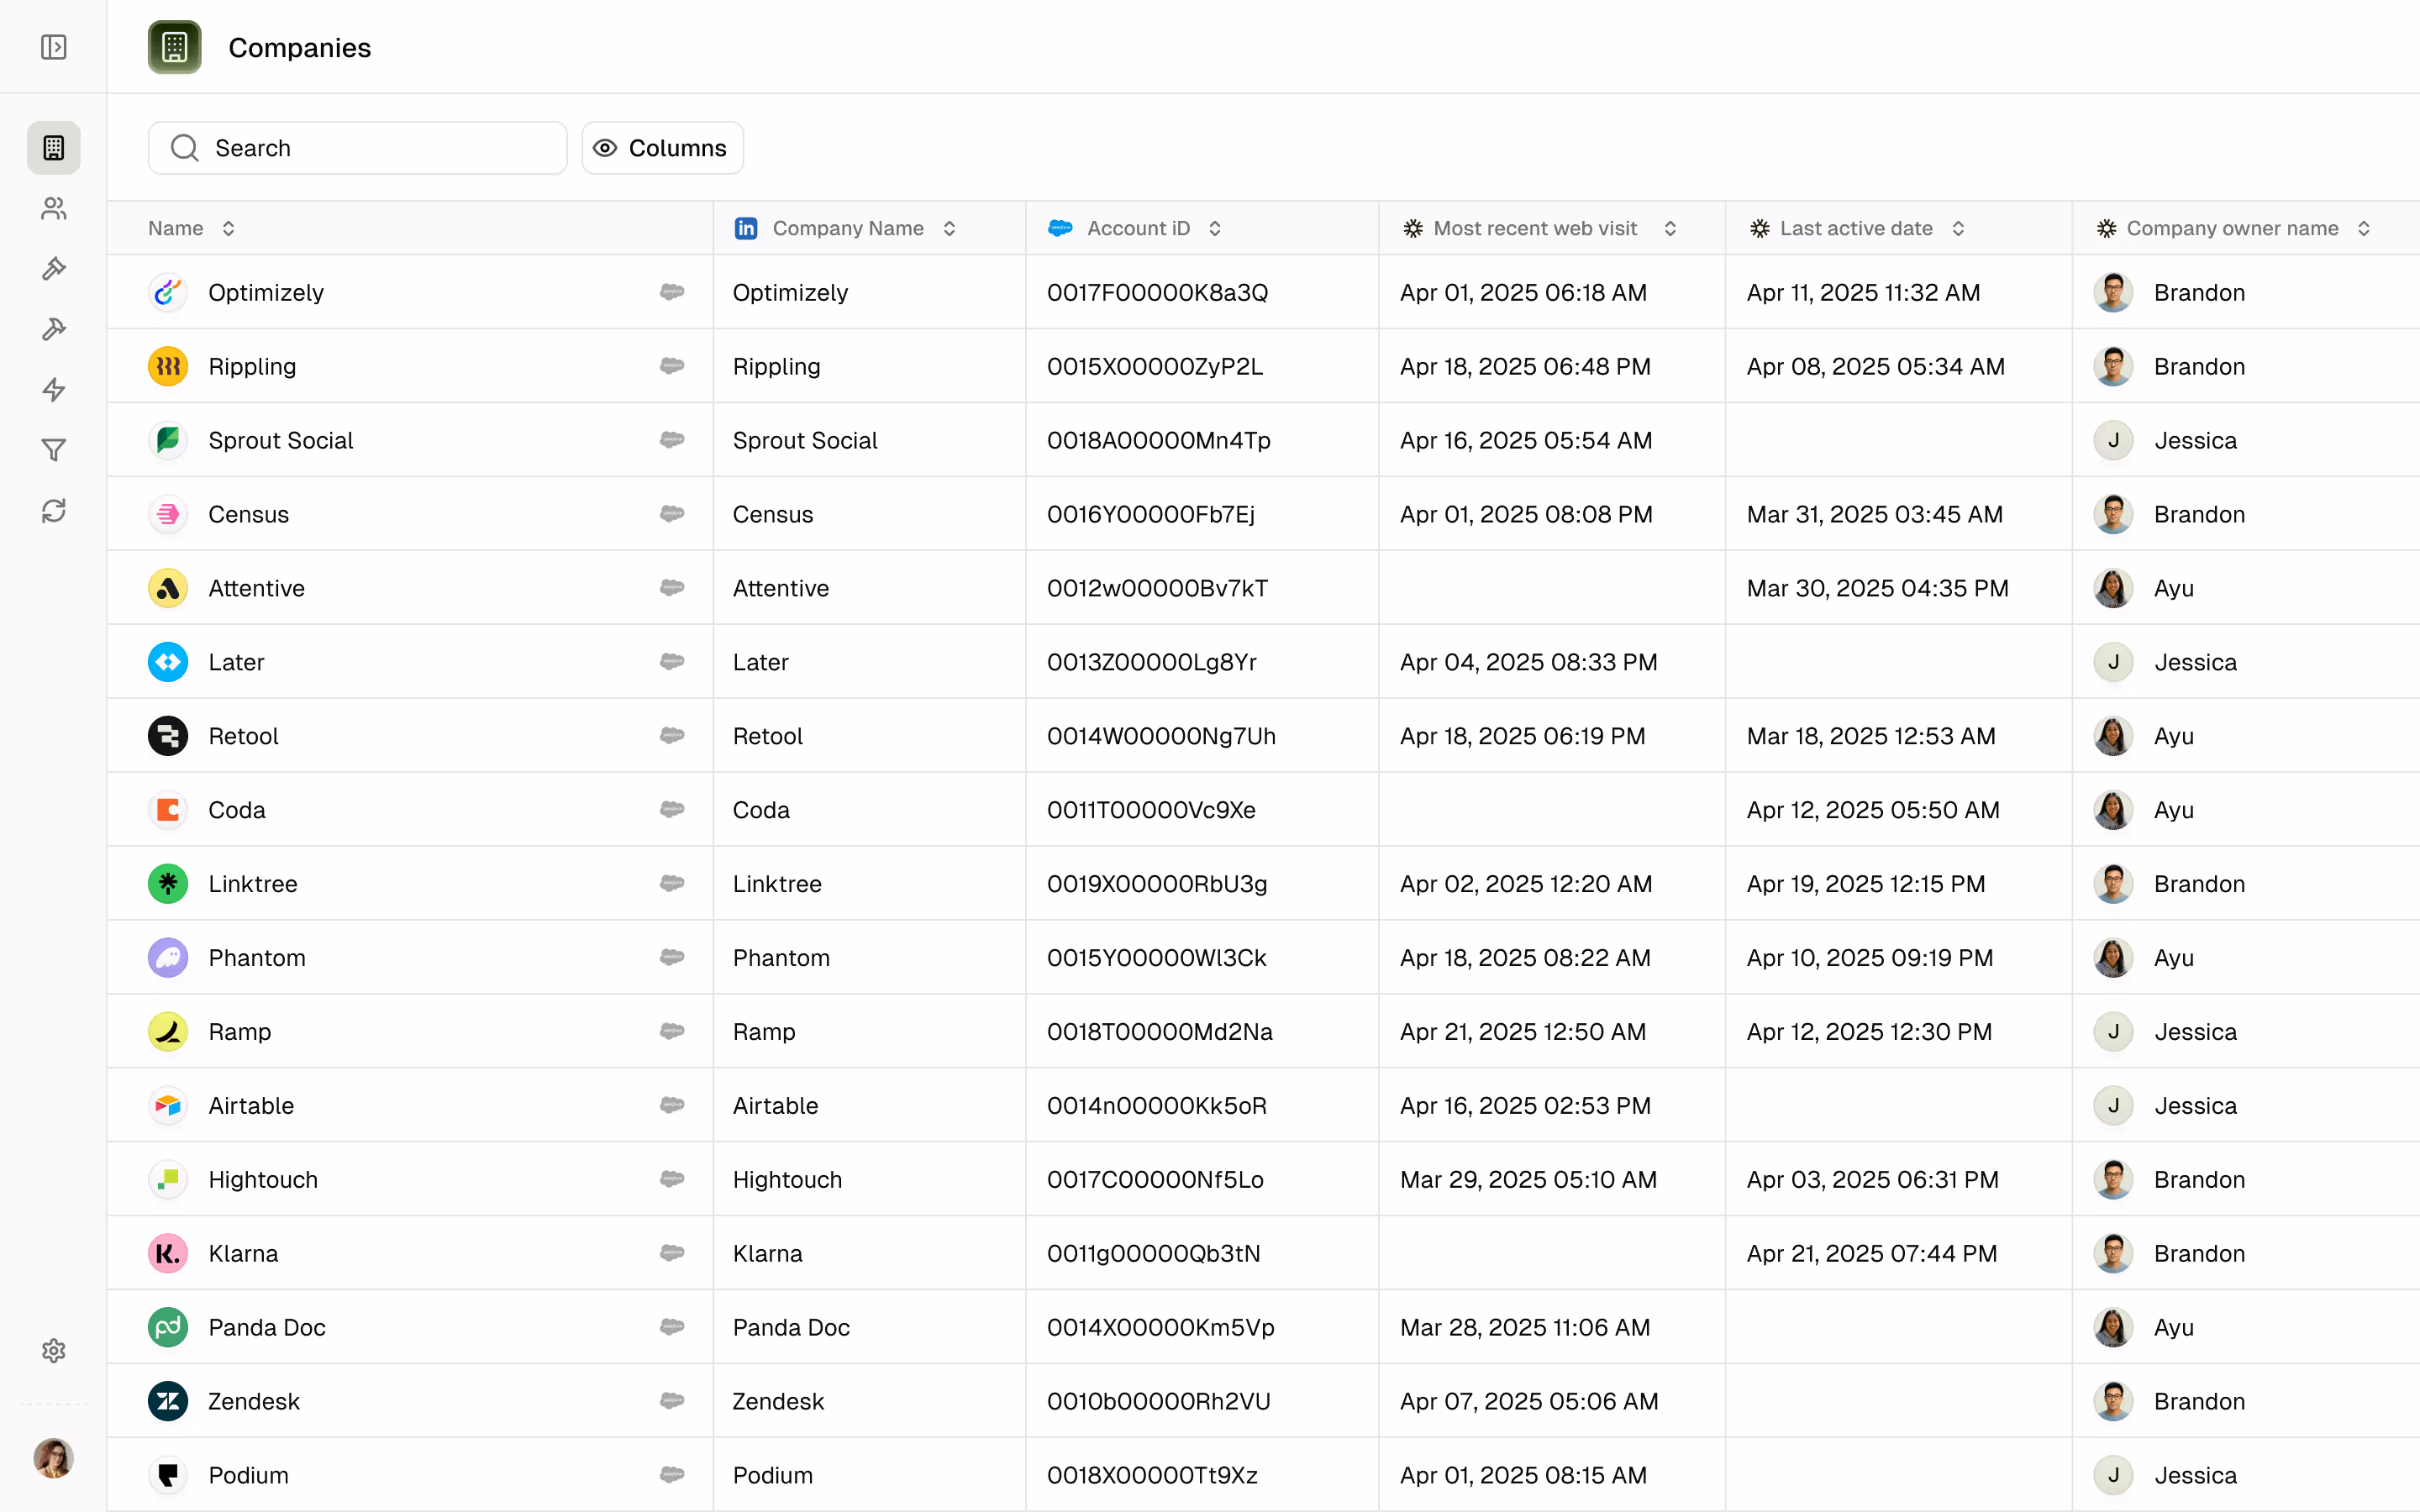2420x1512 pixels.
Task: Click the Attentive logo icon
Action: 168,588
